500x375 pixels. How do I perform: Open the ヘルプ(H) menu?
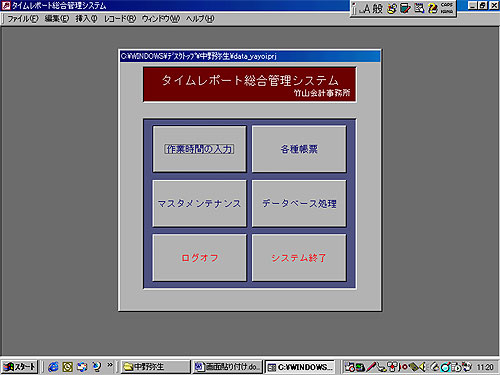click(200, 19)
